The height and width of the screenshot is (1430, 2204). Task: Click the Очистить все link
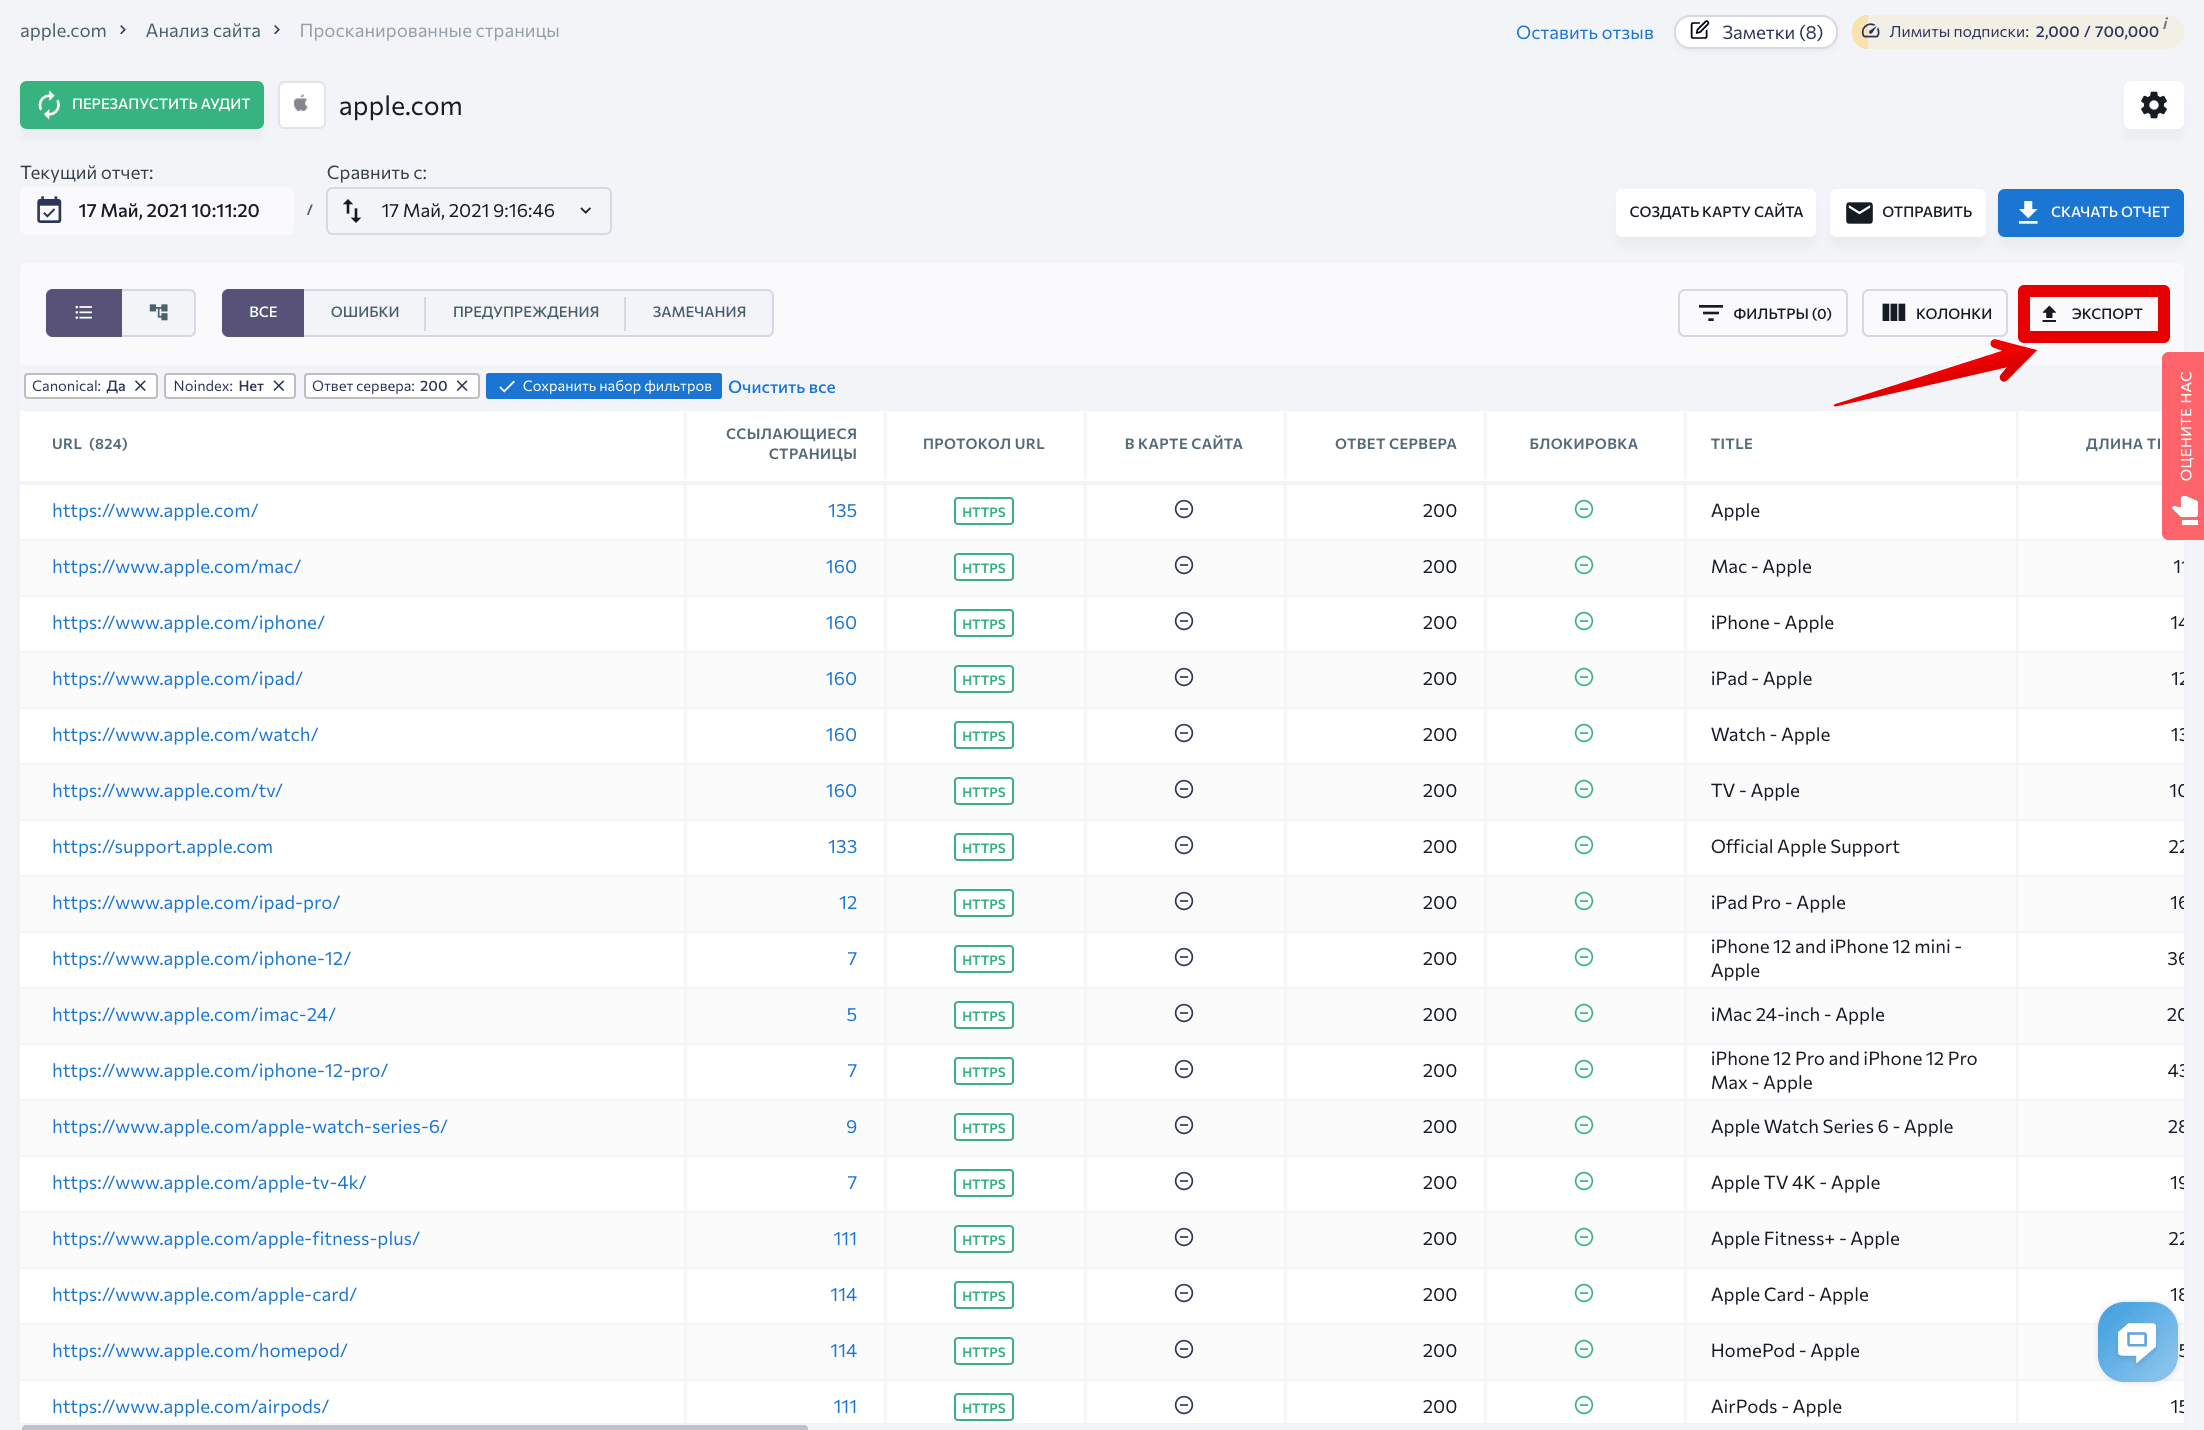(x=781, y=387)
